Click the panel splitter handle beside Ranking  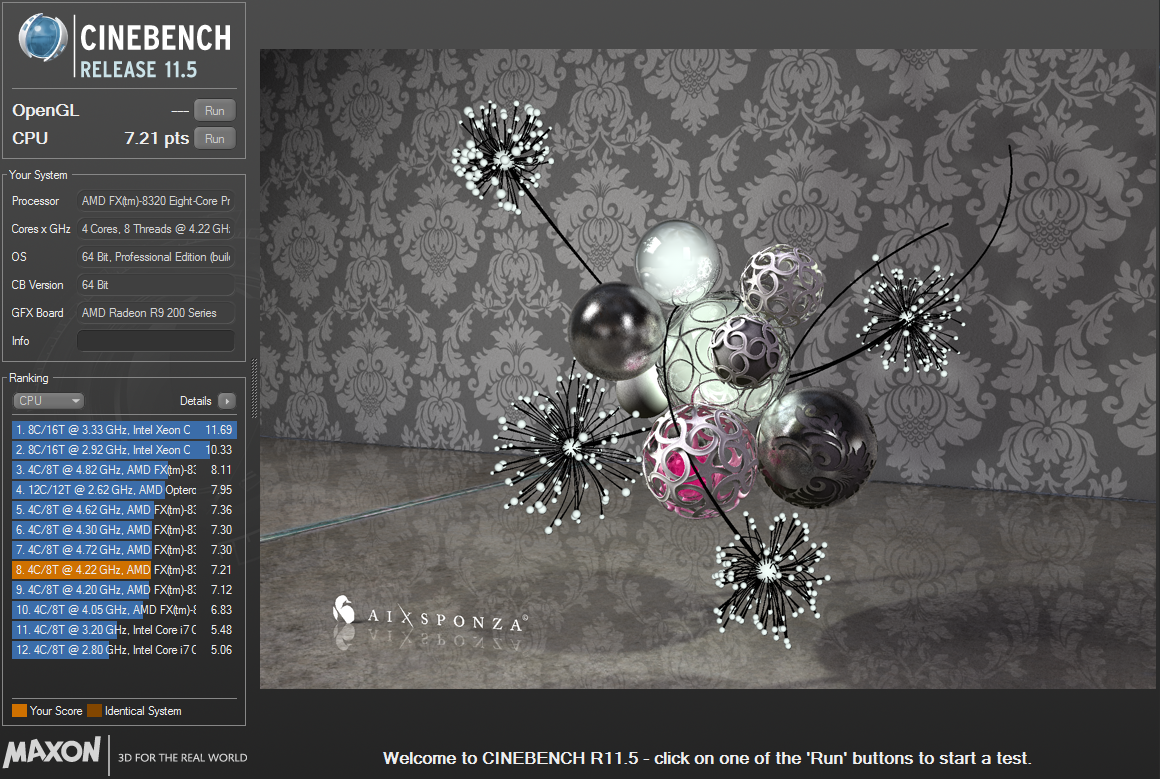pyautogui.click(x=254, y=389)
